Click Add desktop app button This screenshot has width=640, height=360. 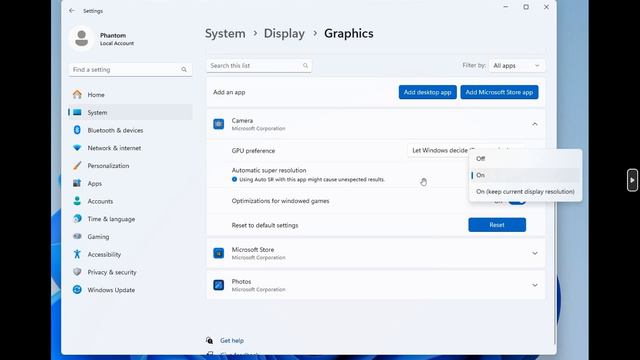tap(427, 92)
